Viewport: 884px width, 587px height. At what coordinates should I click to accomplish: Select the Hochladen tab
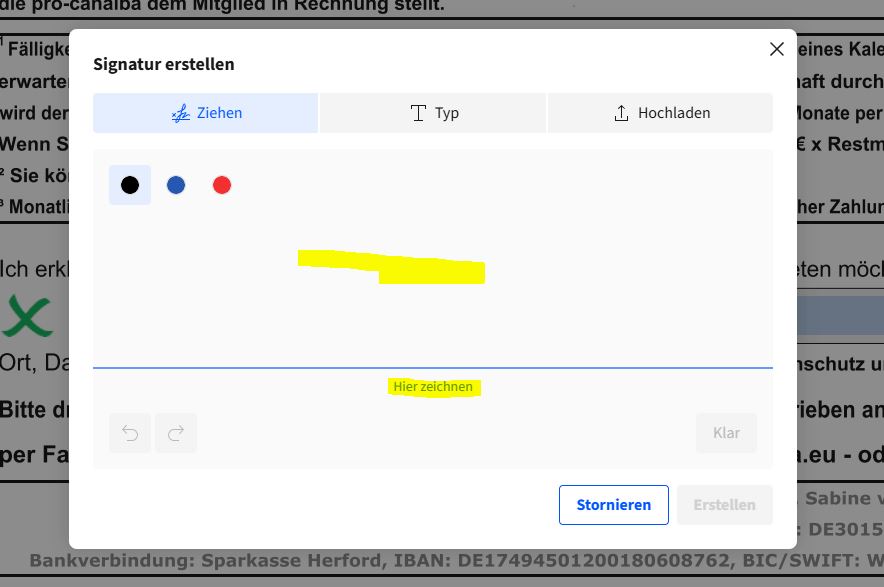(661, 113)
